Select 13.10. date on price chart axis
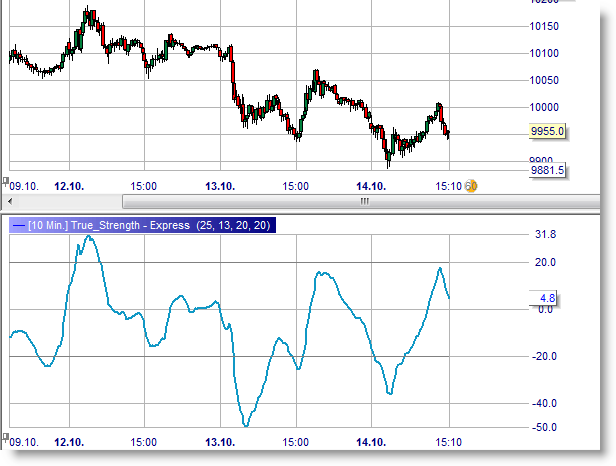This screenshot has height=466, width=616. (219, 186)
